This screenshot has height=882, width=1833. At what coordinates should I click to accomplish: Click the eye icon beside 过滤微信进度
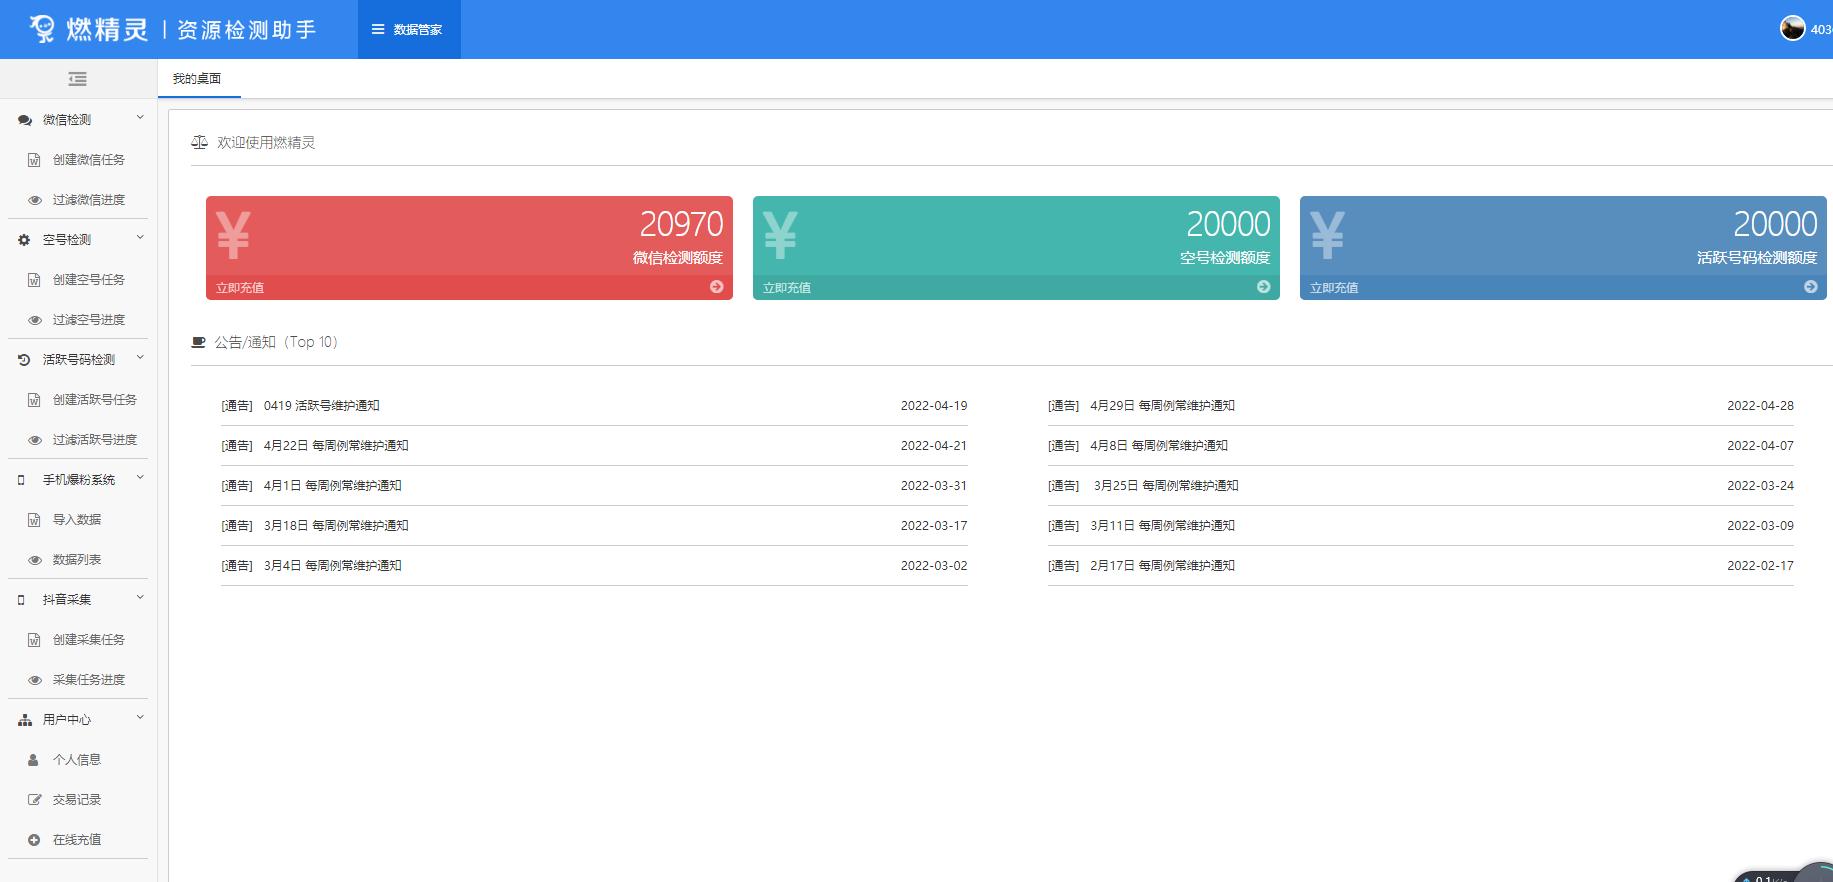pos(34,200)
